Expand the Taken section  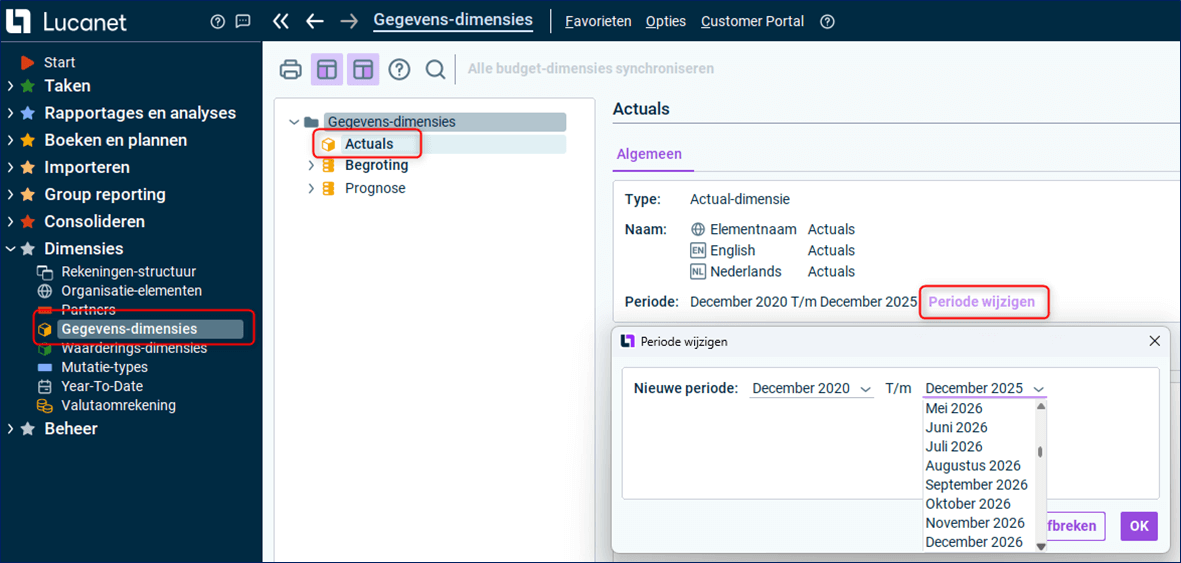coord(10,87)
